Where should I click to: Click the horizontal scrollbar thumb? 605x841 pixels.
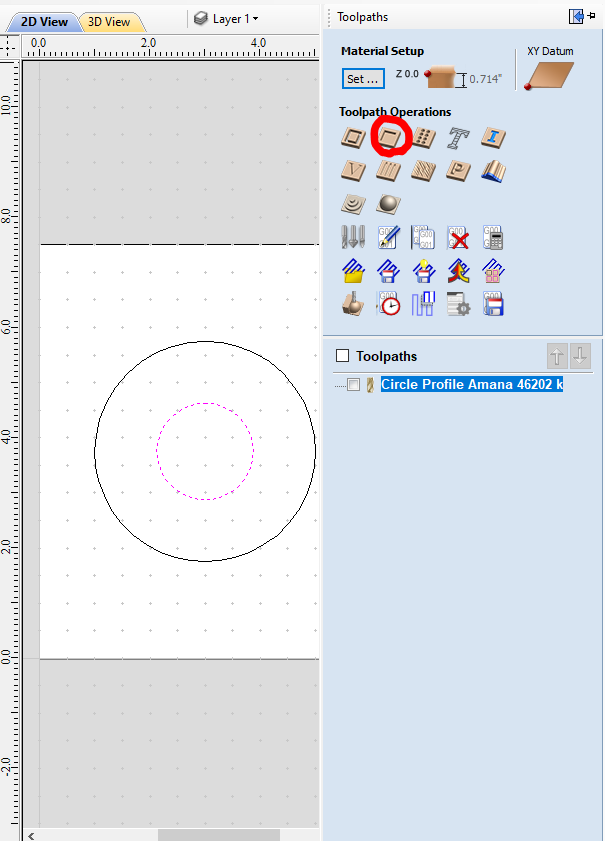pyautogui.click(x=219, y=836)
